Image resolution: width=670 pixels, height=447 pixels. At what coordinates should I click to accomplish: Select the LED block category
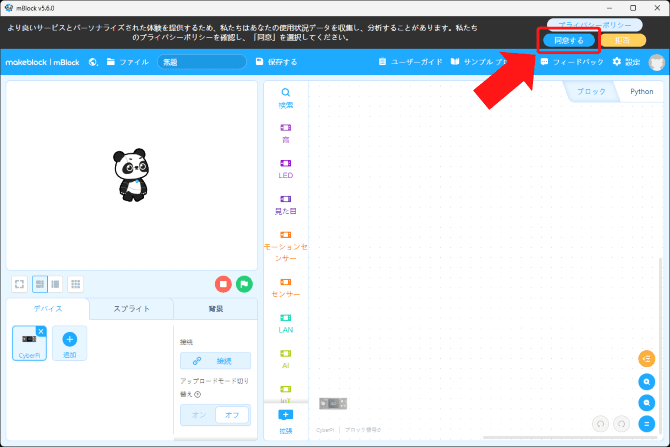coord(286,169)
